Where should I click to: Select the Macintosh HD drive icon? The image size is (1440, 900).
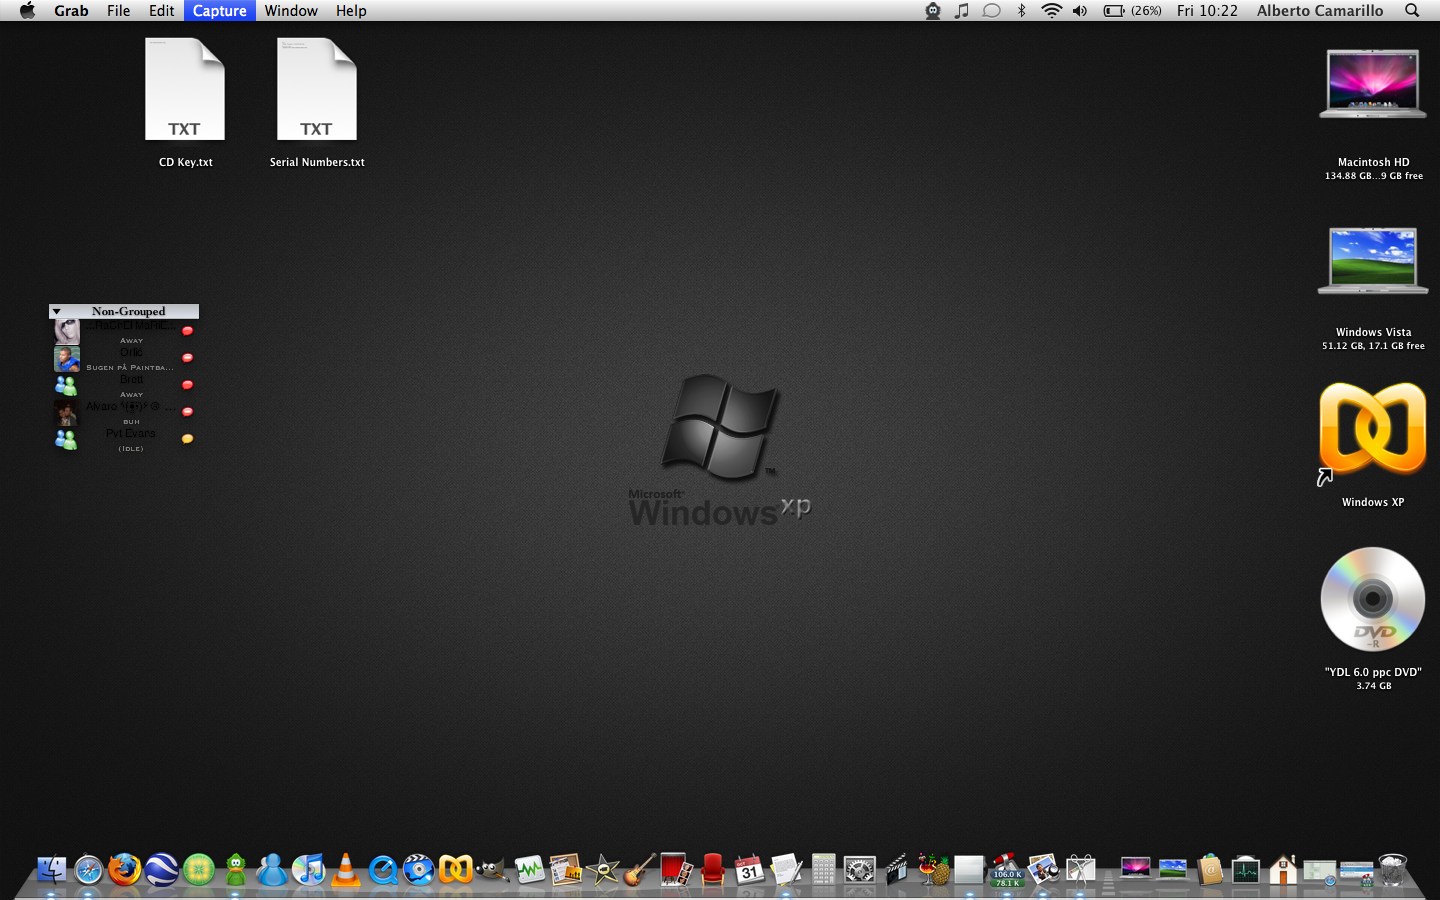[x=1373, y=85]
